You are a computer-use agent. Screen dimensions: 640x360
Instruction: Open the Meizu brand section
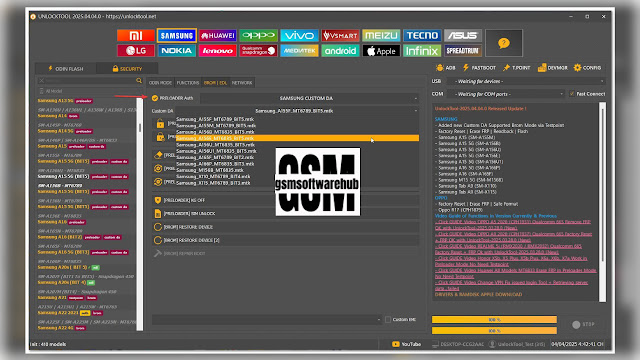[381, 36]
